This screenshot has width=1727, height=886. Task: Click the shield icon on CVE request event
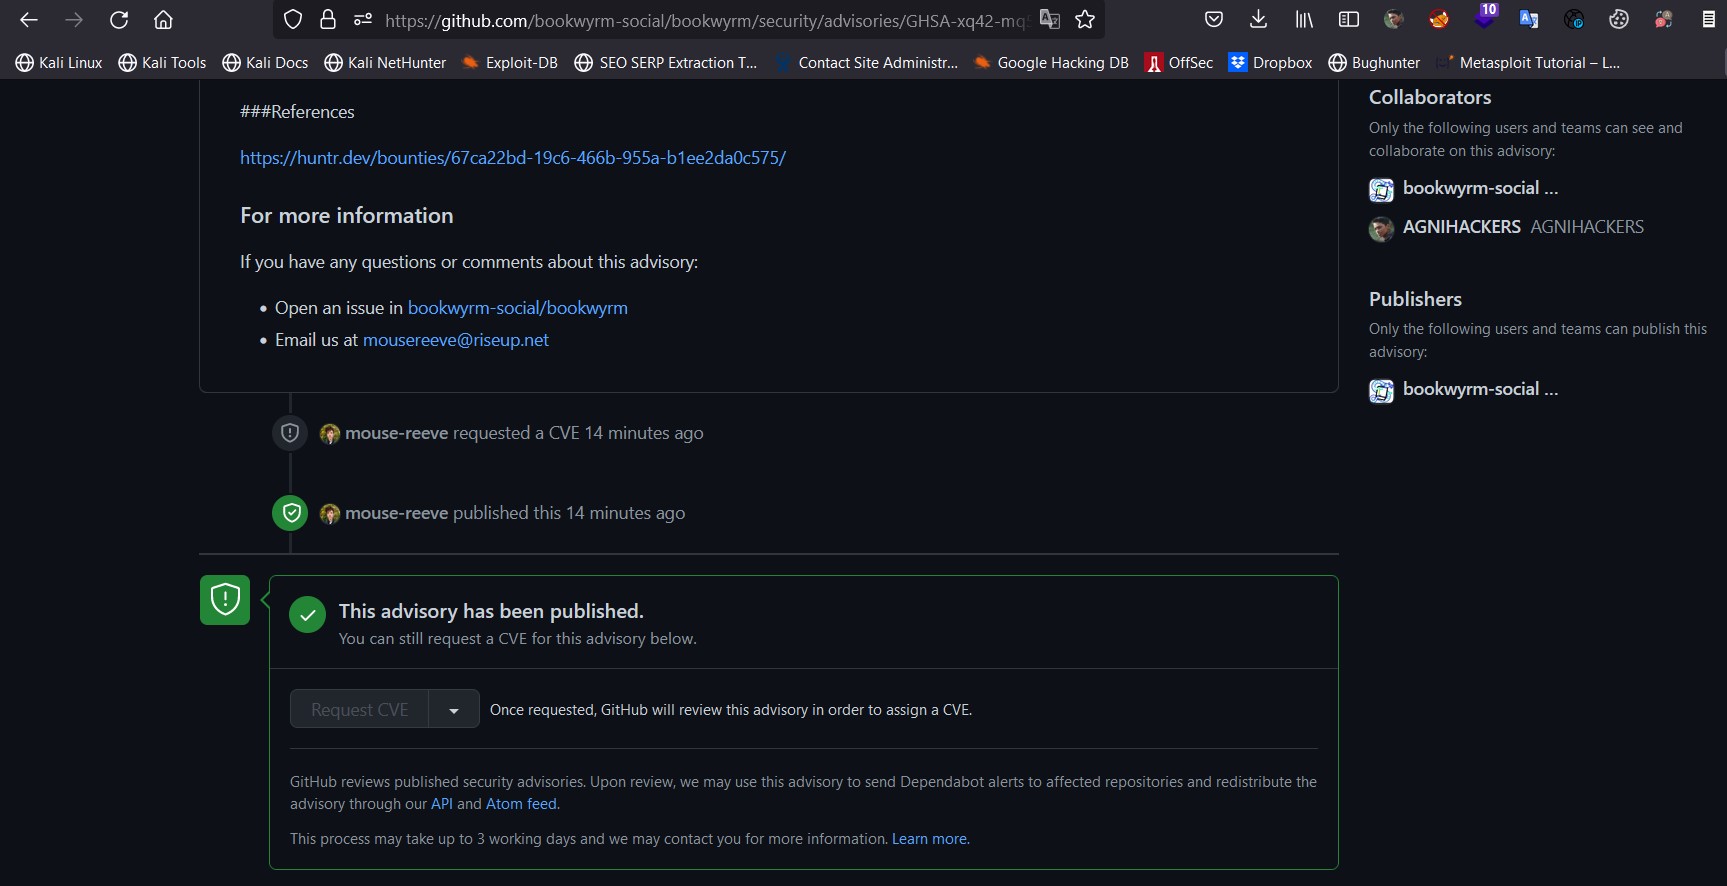tap(290, 433)
